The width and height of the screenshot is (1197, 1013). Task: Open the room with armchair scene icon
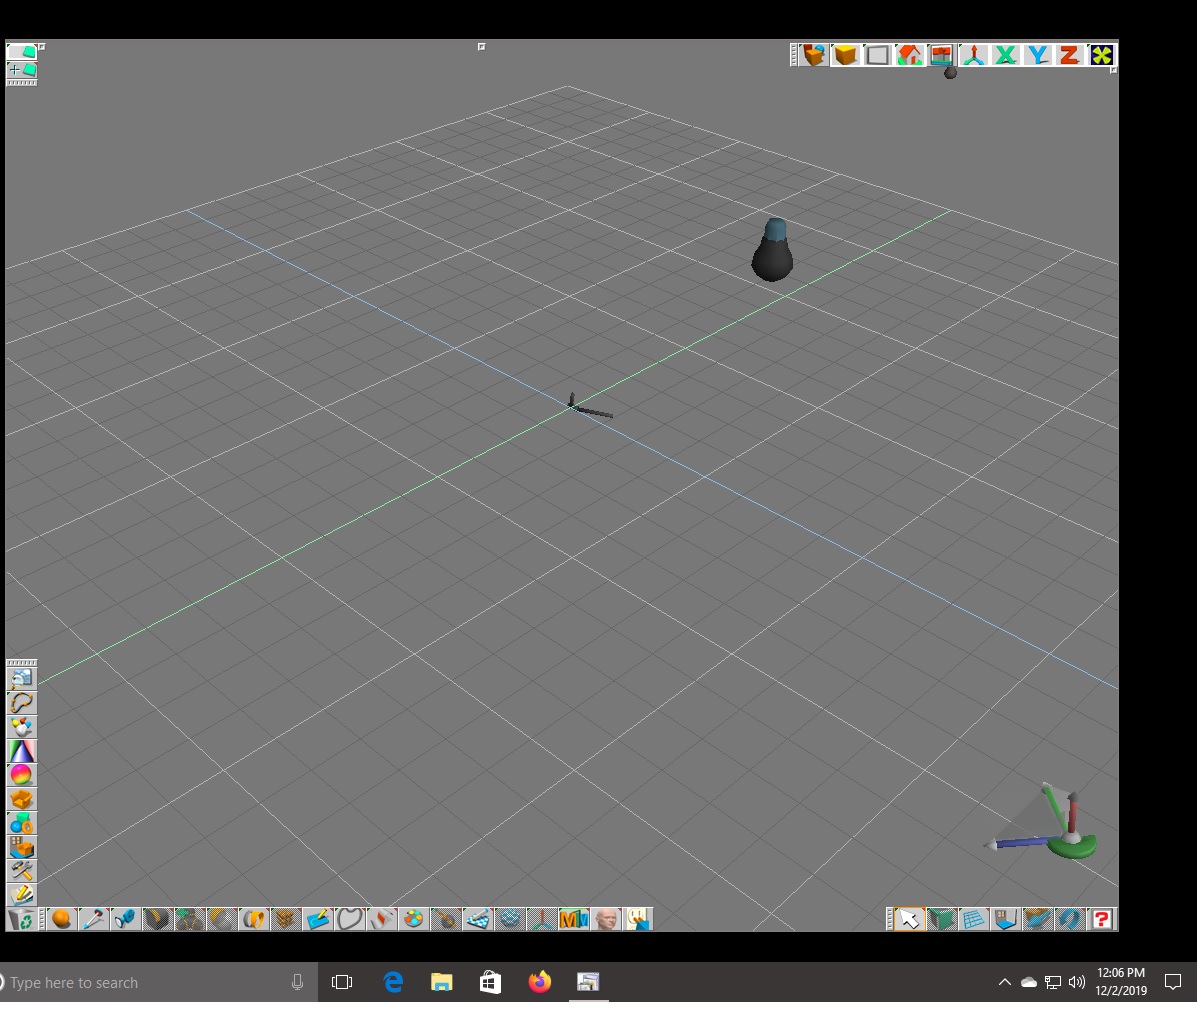click(x=21, y=847)
